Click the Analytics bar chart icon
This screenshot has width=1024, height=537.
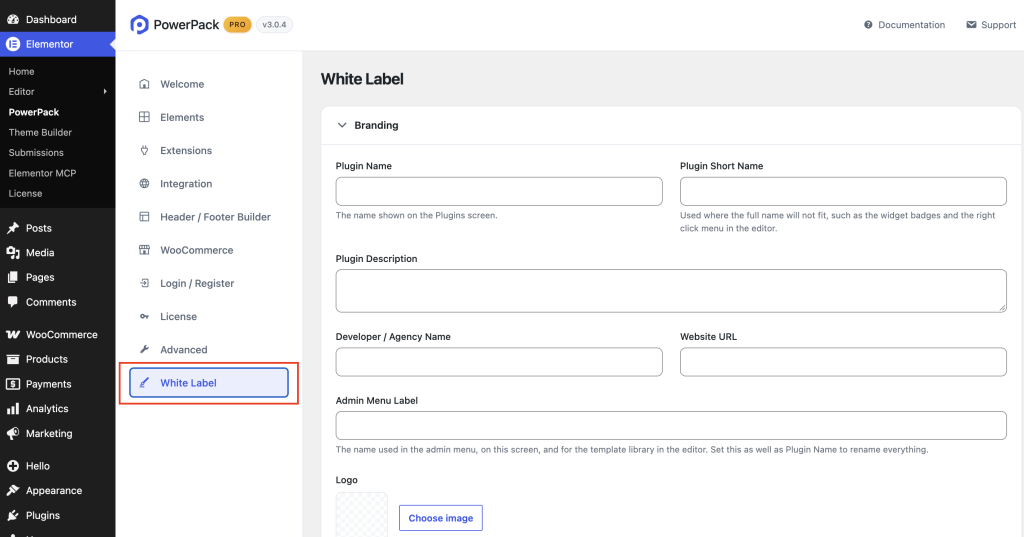coord(12,409)
